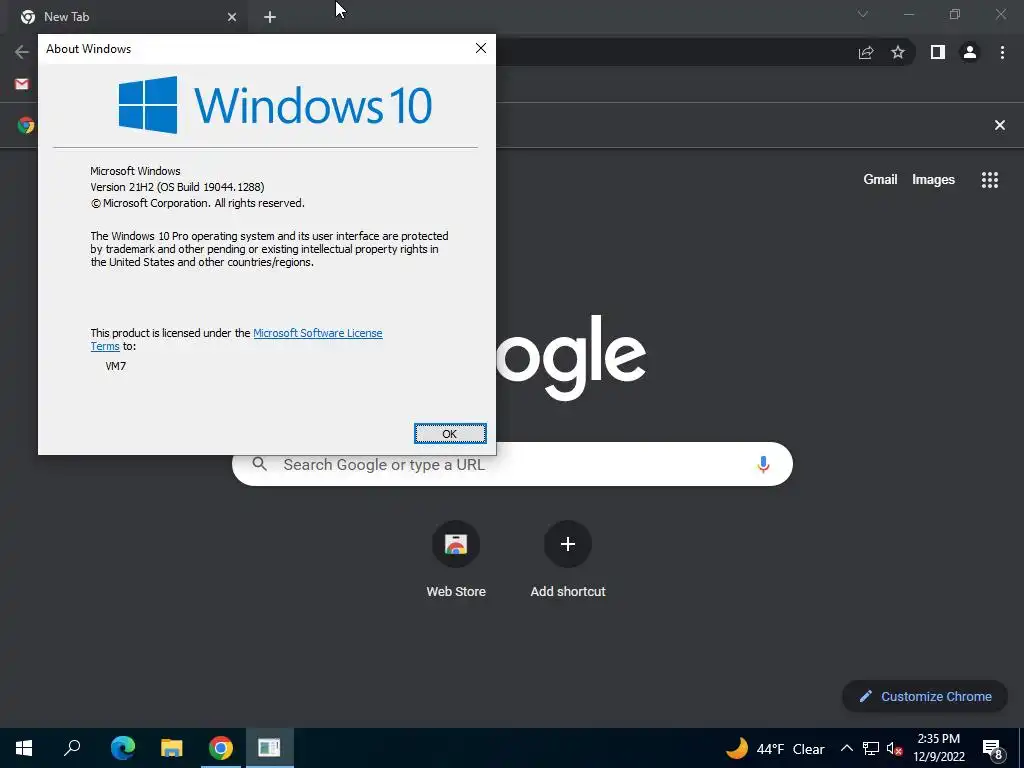Image resolution: width=1024 pixels, height=768 pixels.
Task: Start voice search with microphone
Action: pos(763,464)
